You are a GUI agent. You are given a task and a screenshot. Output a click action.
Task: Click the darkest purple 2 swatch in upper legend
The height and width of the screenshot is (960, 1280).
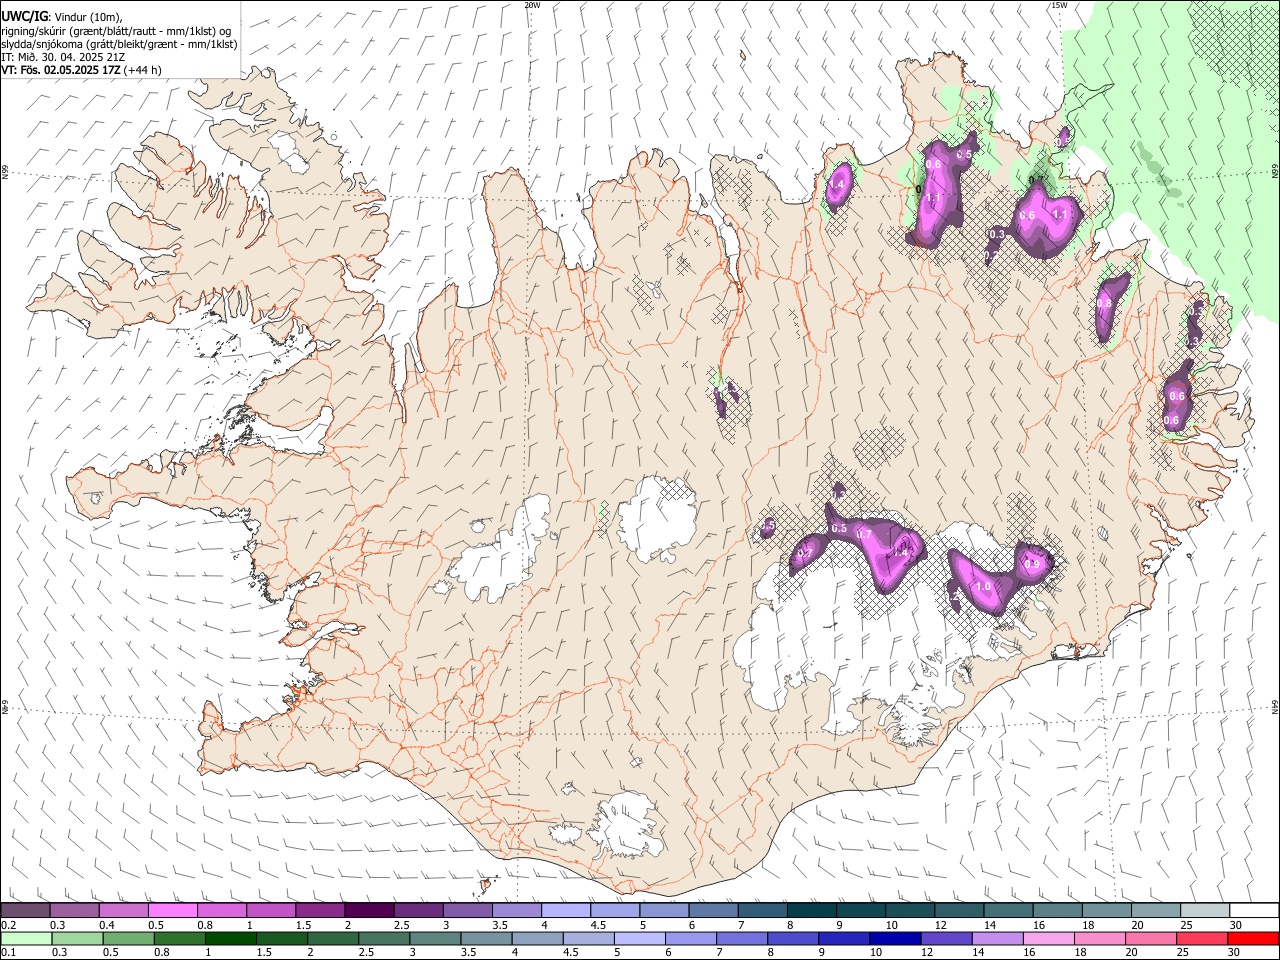368,911
